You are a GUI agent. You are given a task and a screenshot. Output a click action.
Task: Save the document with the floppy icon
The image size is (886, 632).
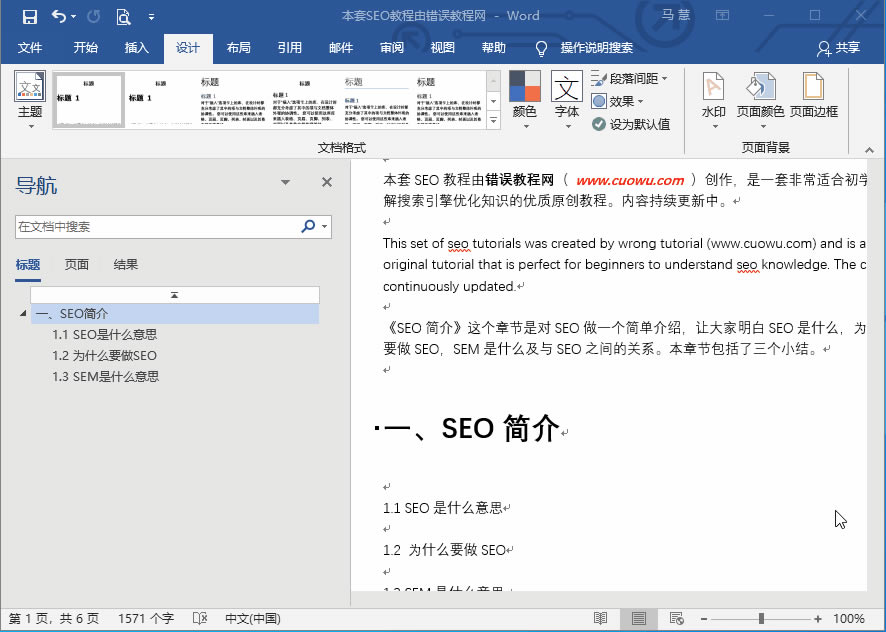(29, 16)
